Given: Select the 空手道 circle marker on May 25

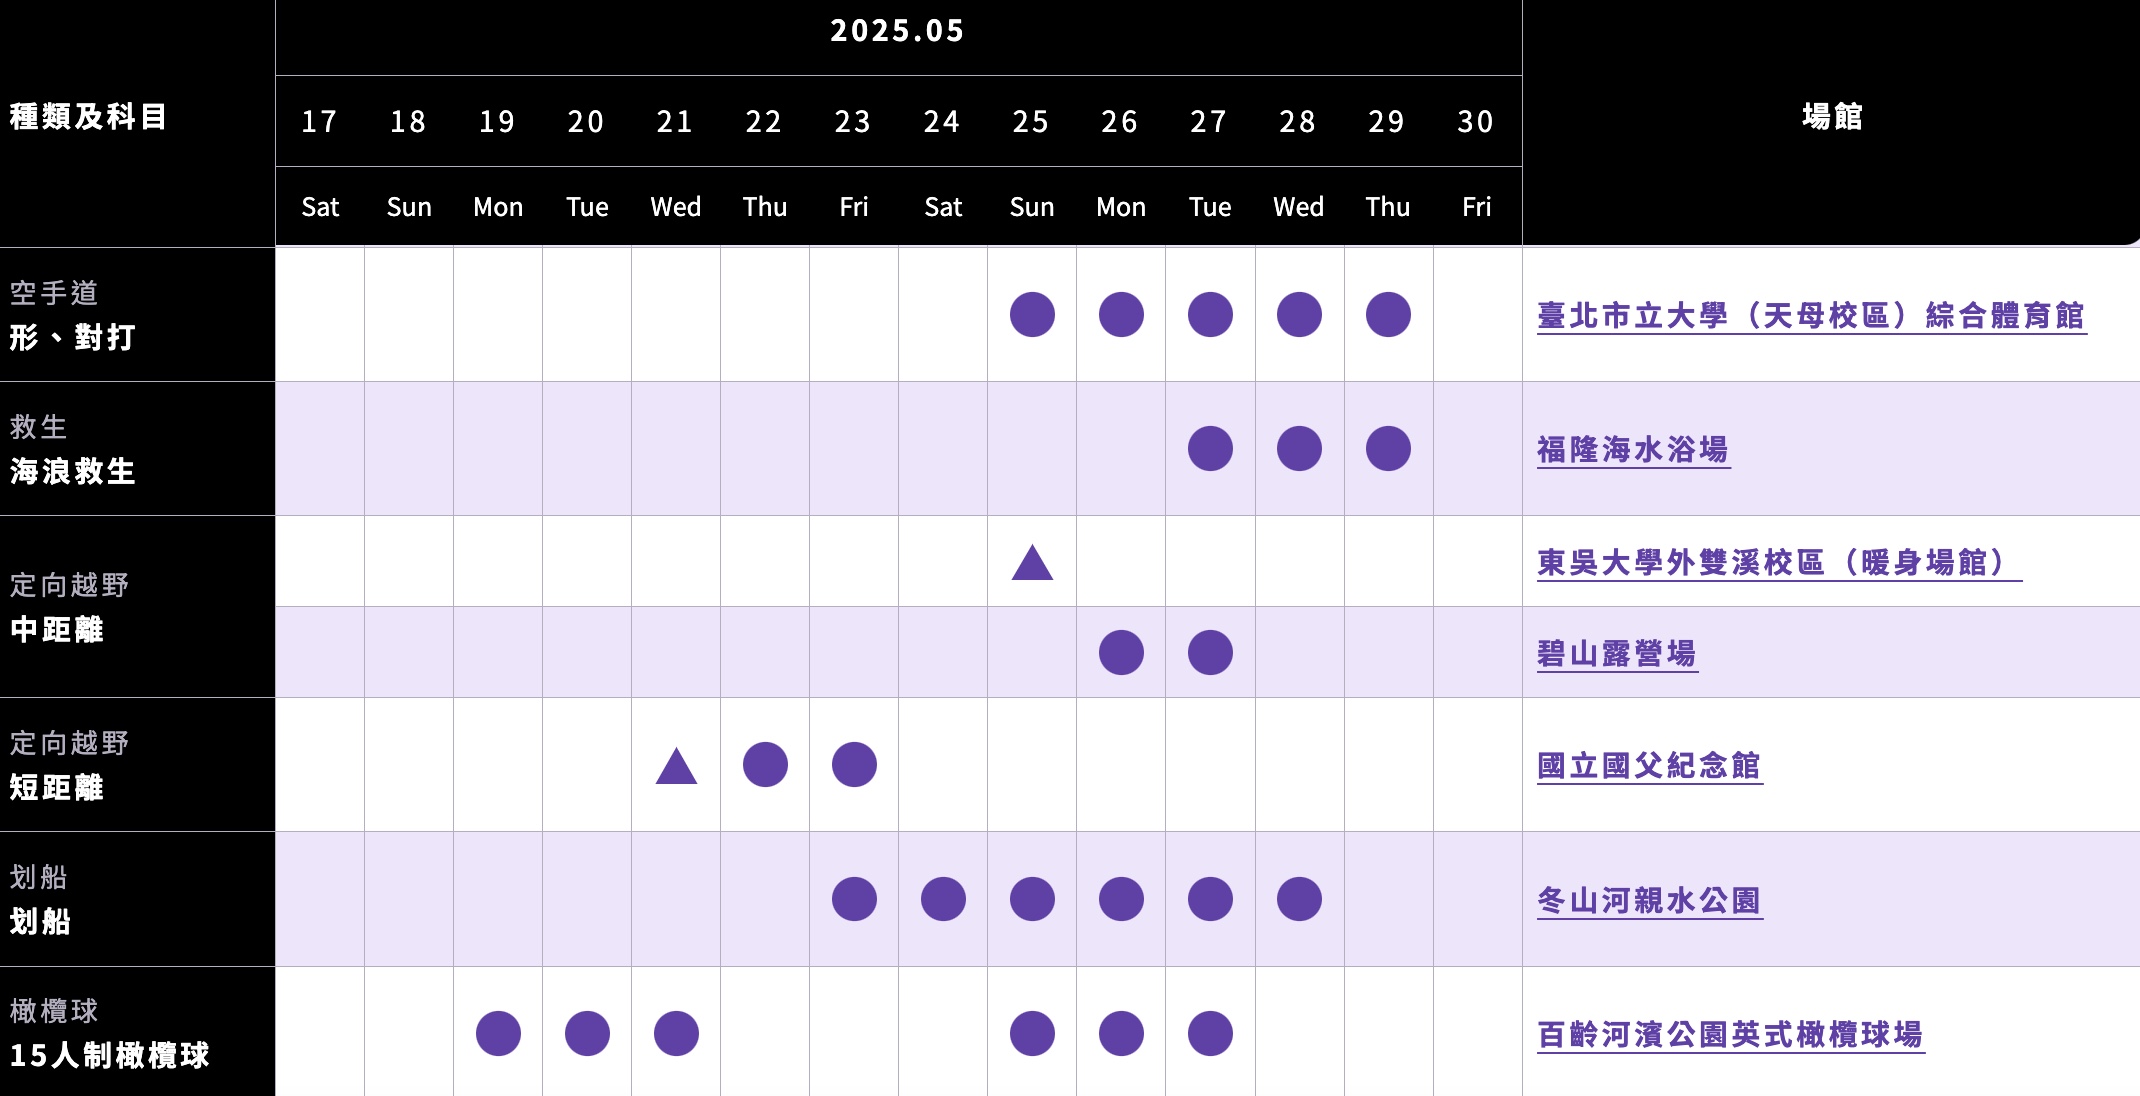Looking at the screenshot, I should coord(1032,314).
